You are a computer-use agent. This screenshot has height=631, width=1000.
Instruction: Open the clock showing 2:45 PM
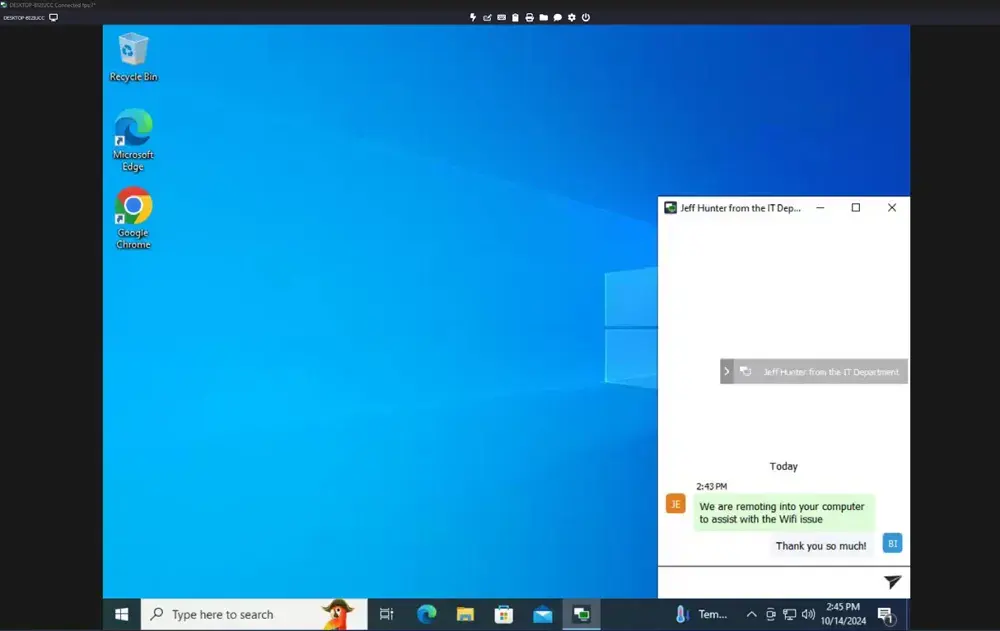pos(843,614)
